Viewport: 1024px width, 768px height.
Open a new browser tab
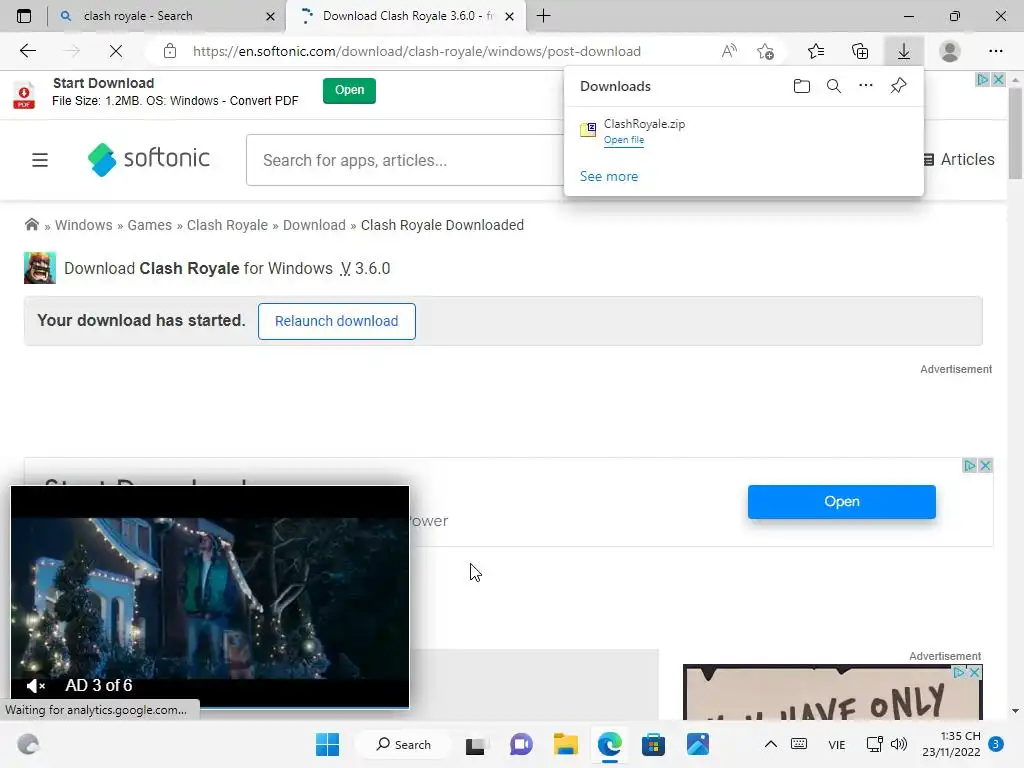point(543,16)
